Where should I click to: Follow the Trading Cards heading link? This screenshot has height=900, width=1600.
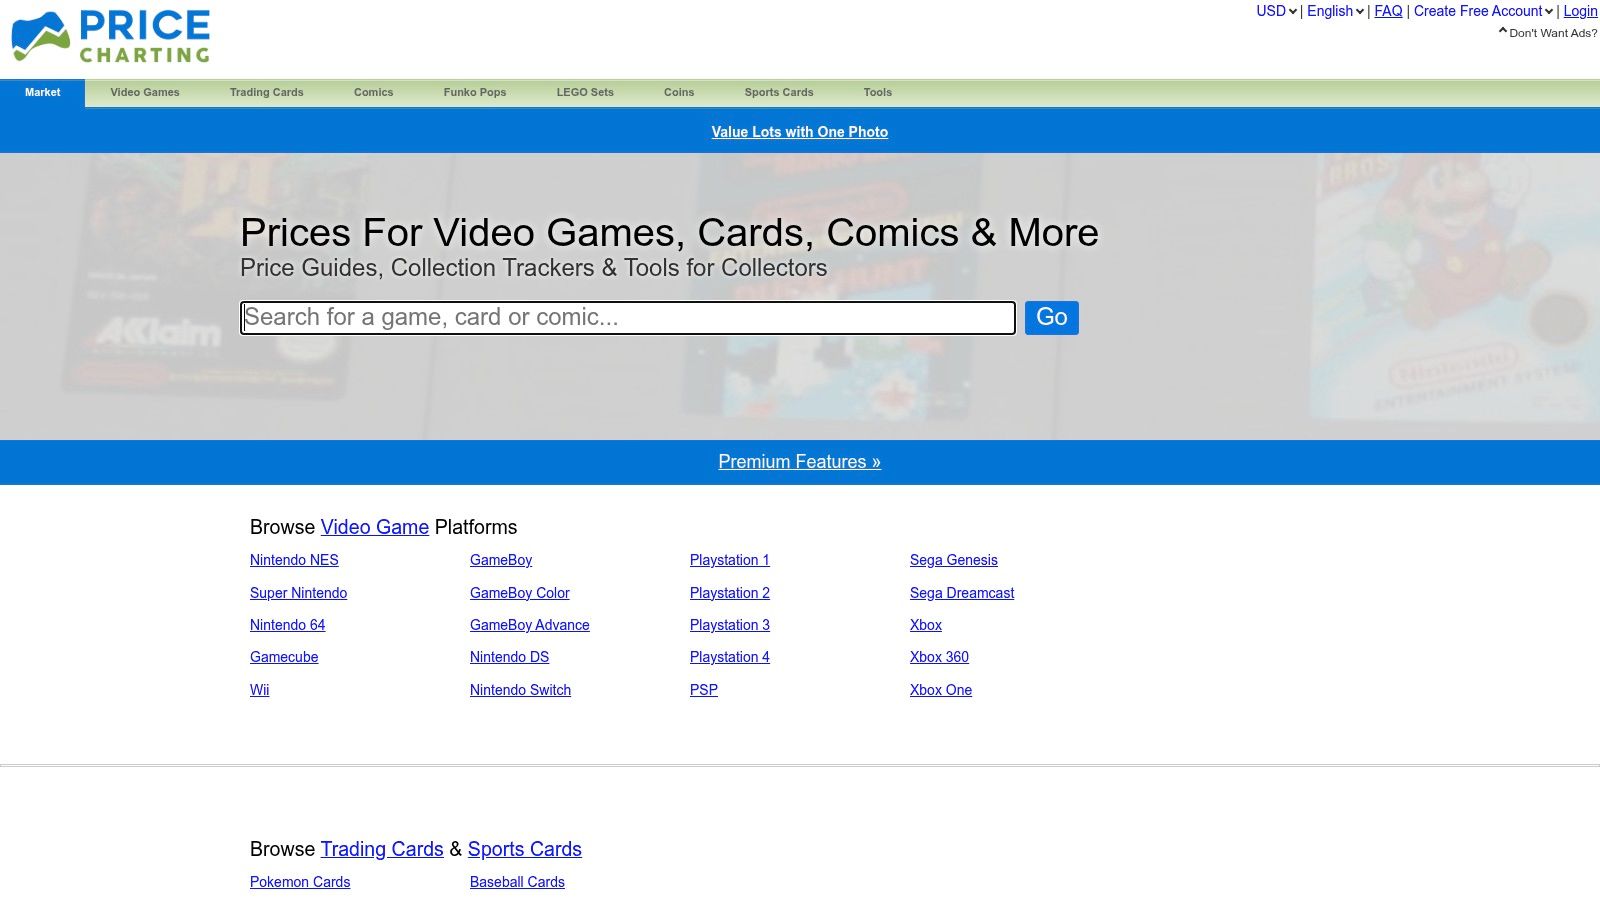pyautogui.click(x=382, y=849)
